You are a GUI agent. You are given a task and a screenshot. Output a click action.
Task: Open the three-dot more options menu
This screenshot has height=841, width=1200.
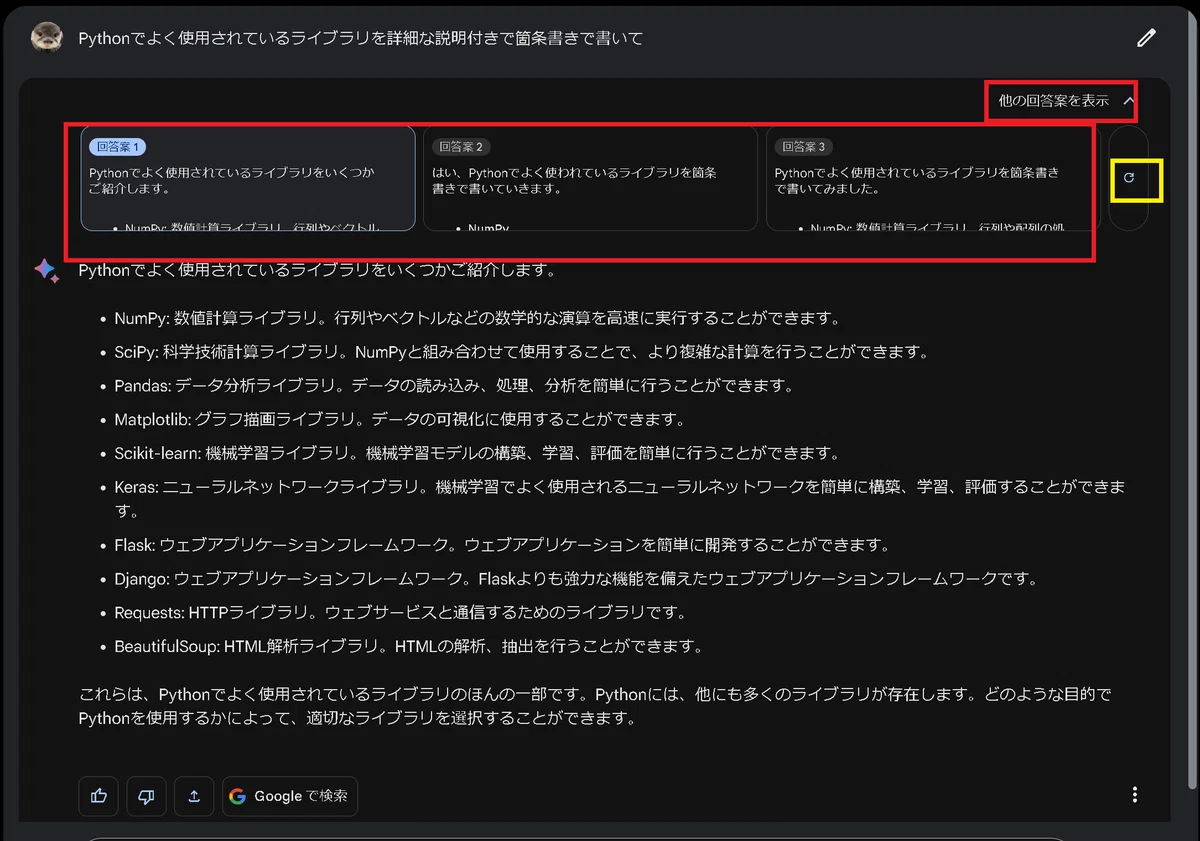tap(1134, 795)
